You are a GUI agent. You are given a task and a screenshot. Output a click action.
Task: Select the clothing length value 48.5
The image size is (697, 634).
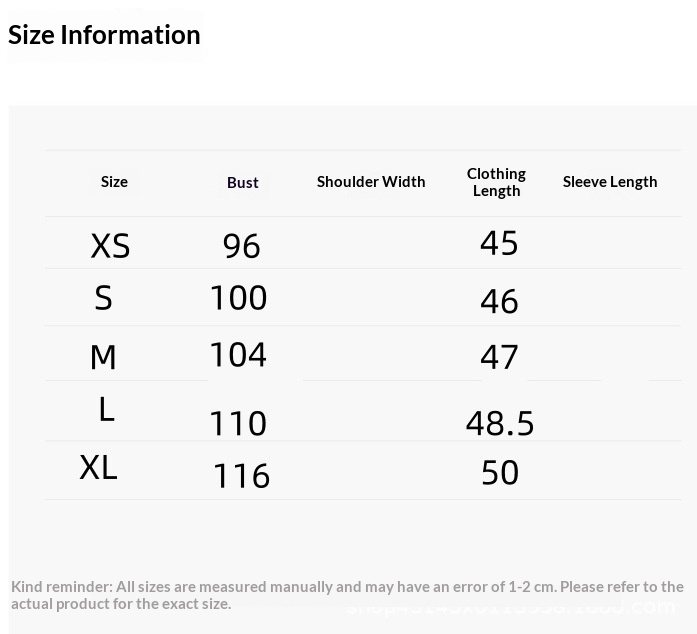point(500,423)
